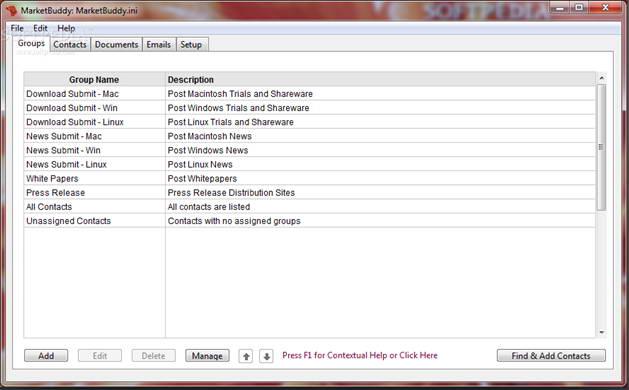Switch to the Emails tab
Screen dimensions: 629x390
pos(158,45)
